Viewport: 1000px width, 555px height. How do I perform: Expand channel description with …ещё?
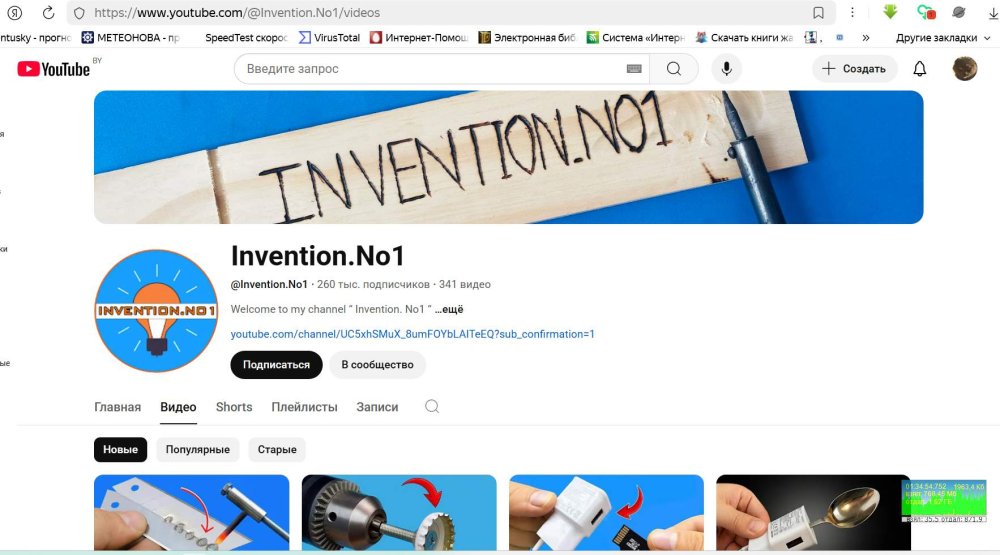point(449,310)
